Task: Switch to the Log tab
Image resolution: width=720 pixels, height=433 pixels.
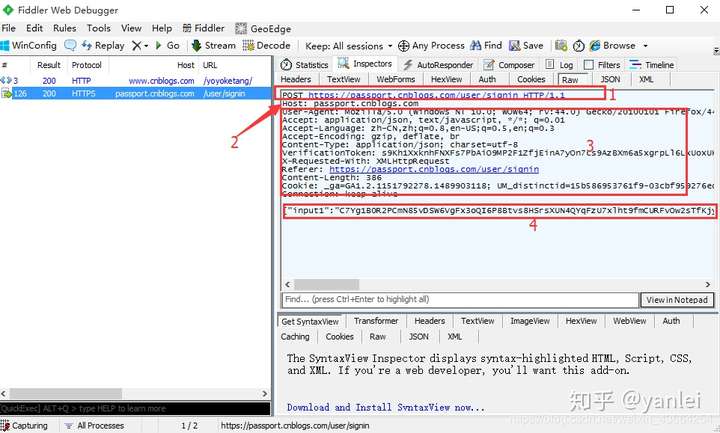Action: 559,65
